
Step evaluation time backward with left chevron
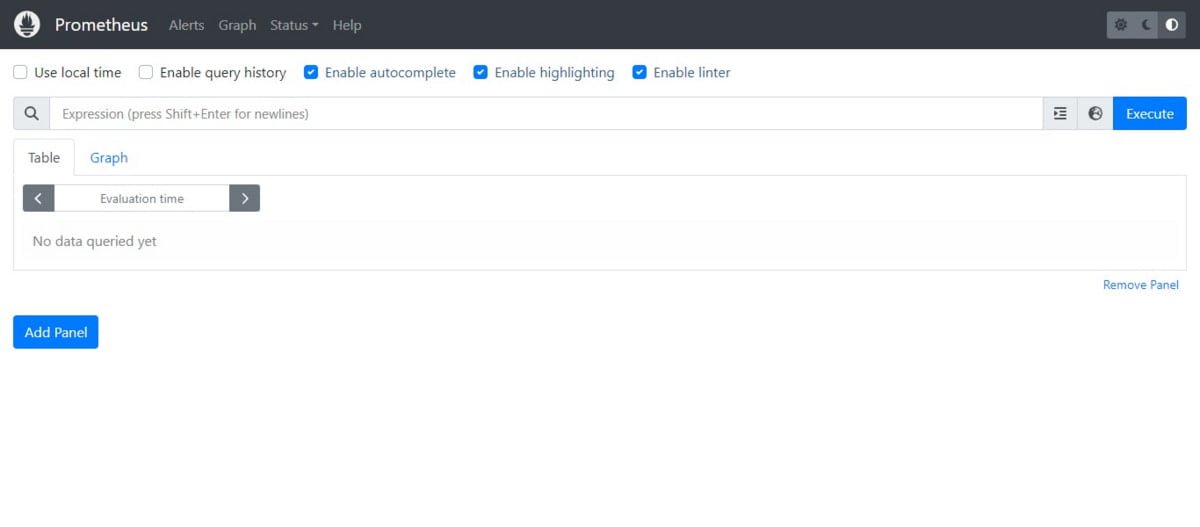coord(38,198)
